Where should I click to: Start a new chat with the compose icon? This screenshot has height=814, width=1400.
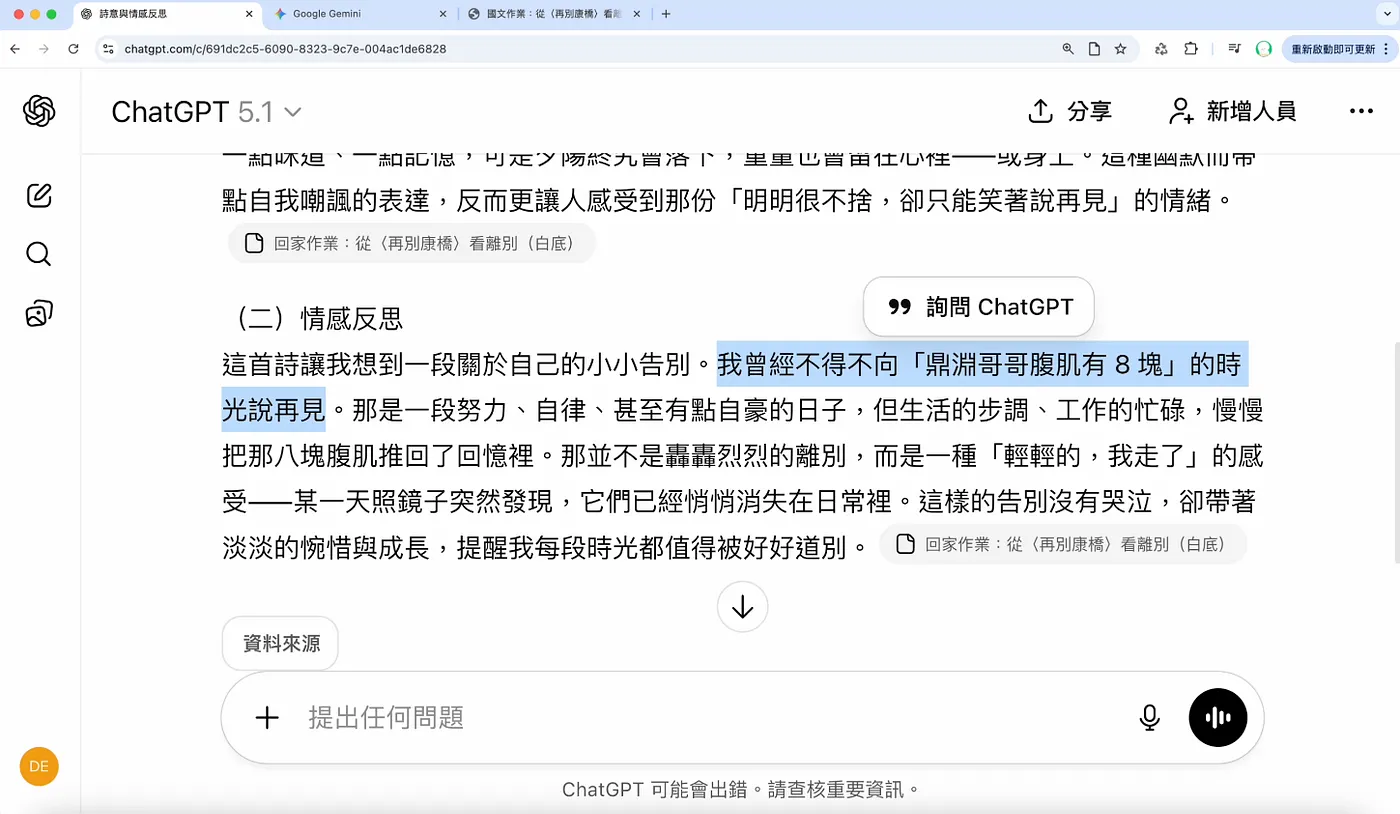[x=39, y=195]
